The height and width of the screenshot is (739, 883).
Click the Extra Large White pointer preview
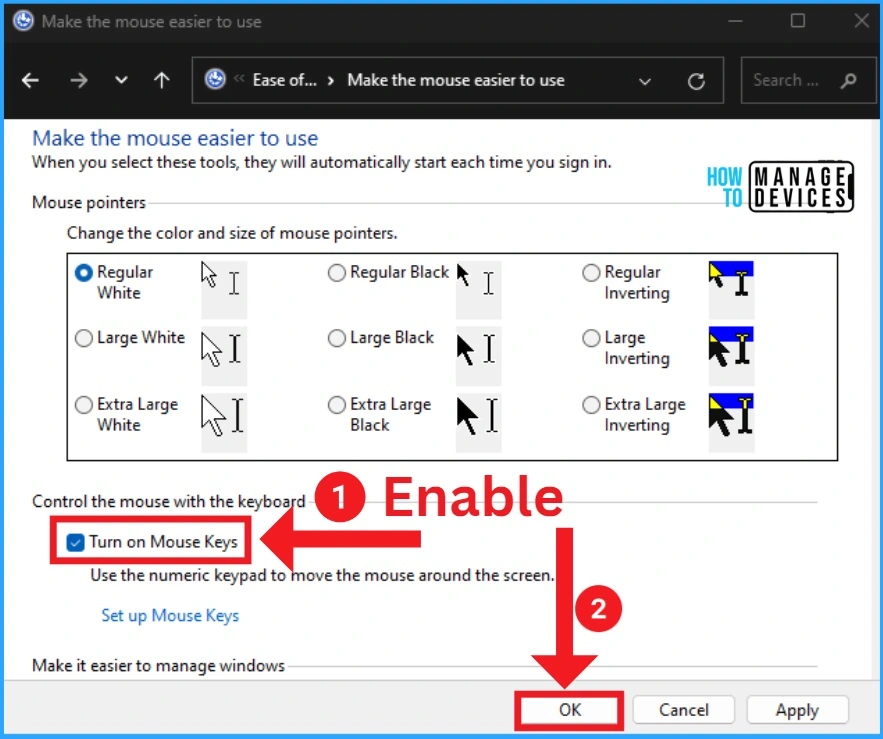click(224, 422)
